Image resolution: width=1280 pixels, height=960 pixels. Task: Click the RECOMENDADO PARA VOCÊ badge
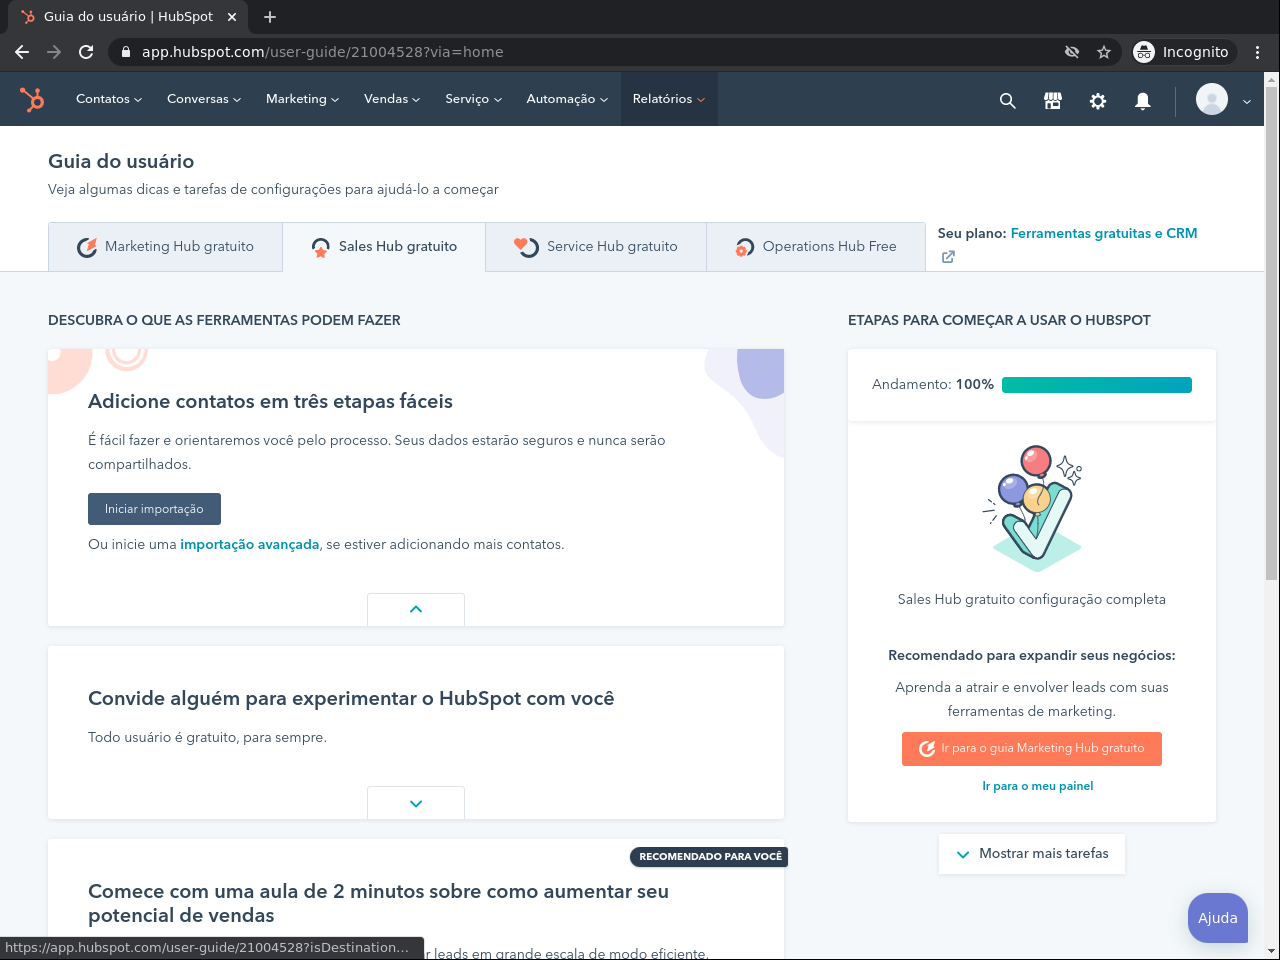coord(709,857)
